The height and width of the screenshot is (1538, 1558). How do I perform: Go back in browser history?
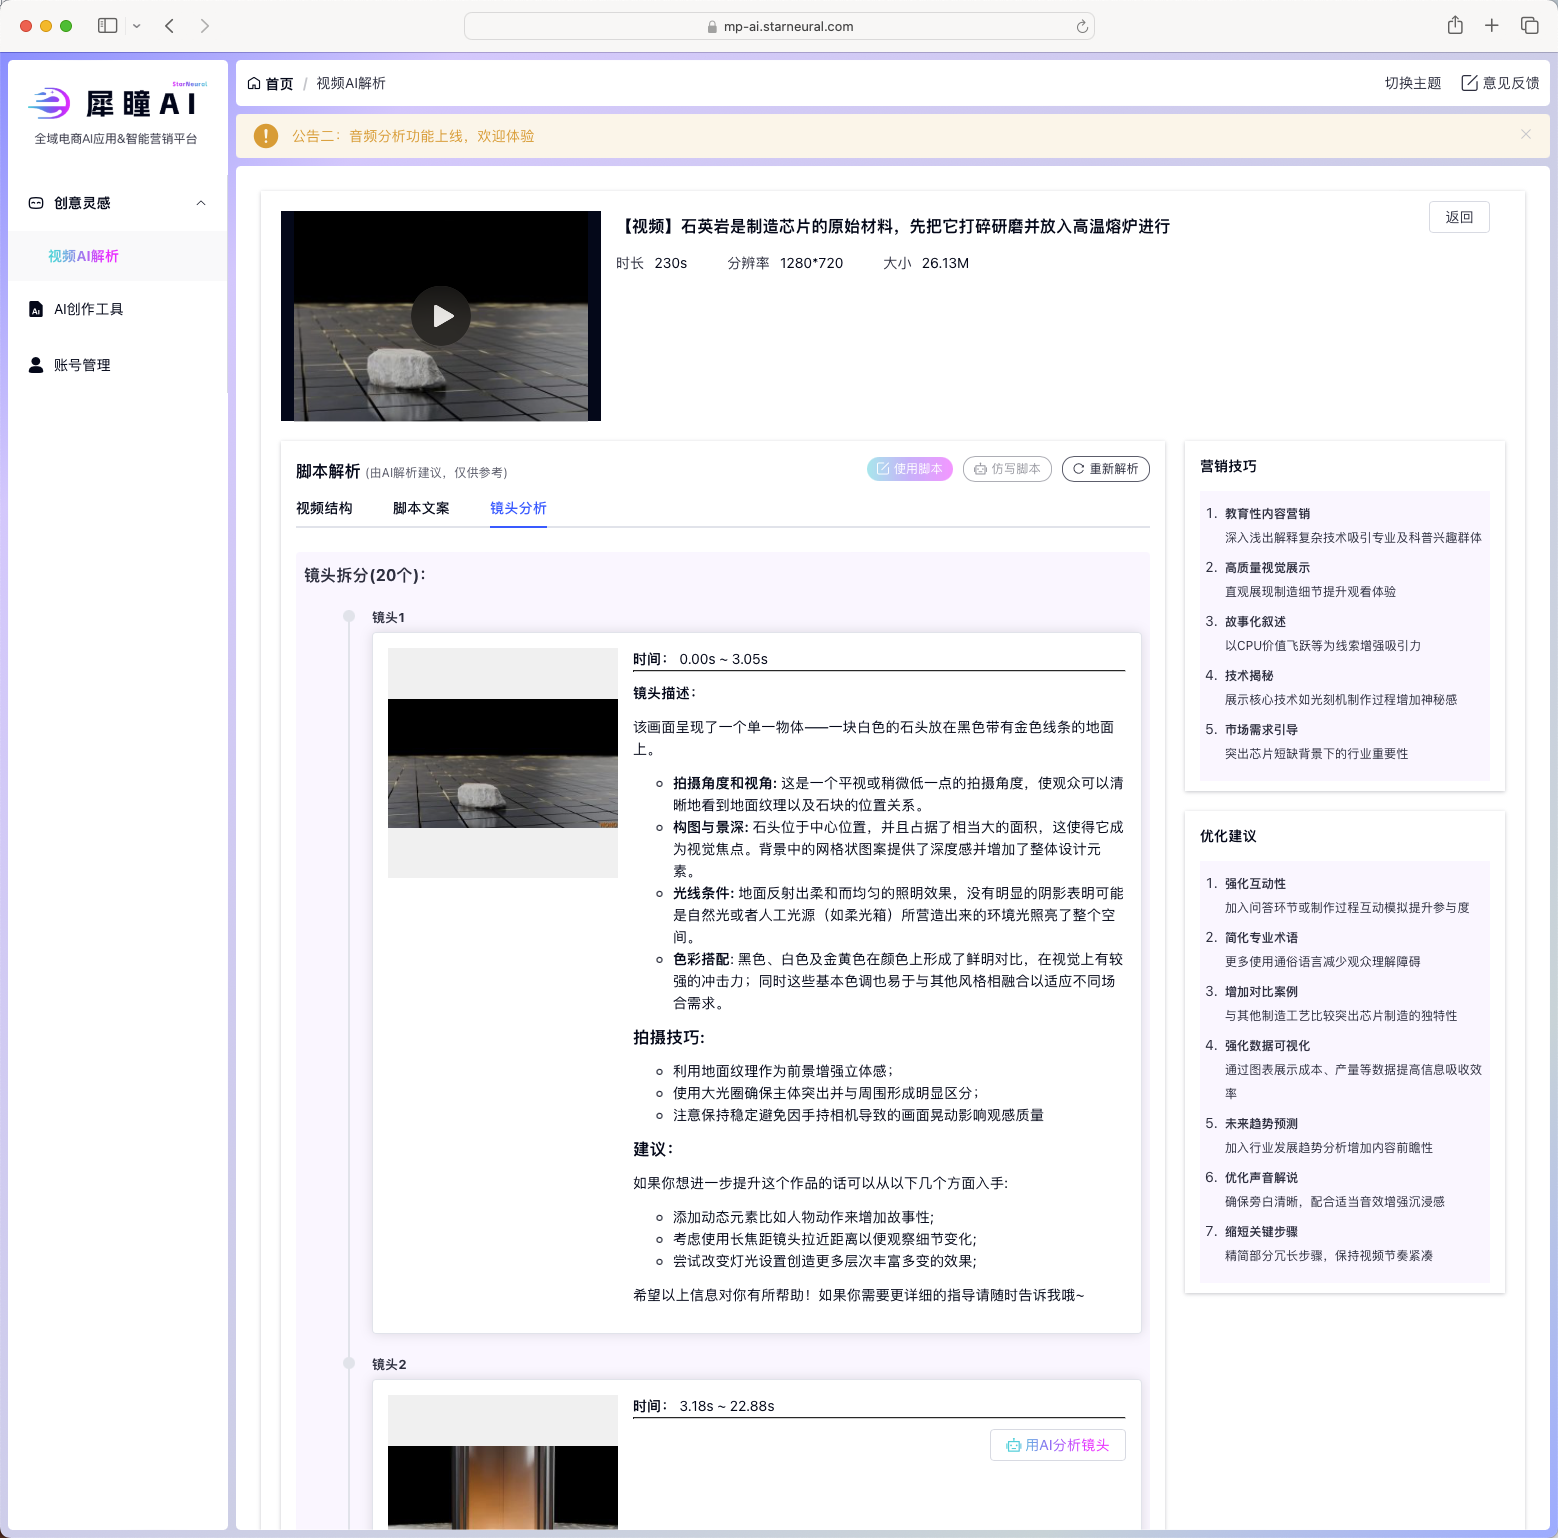(x=169, y=26)
